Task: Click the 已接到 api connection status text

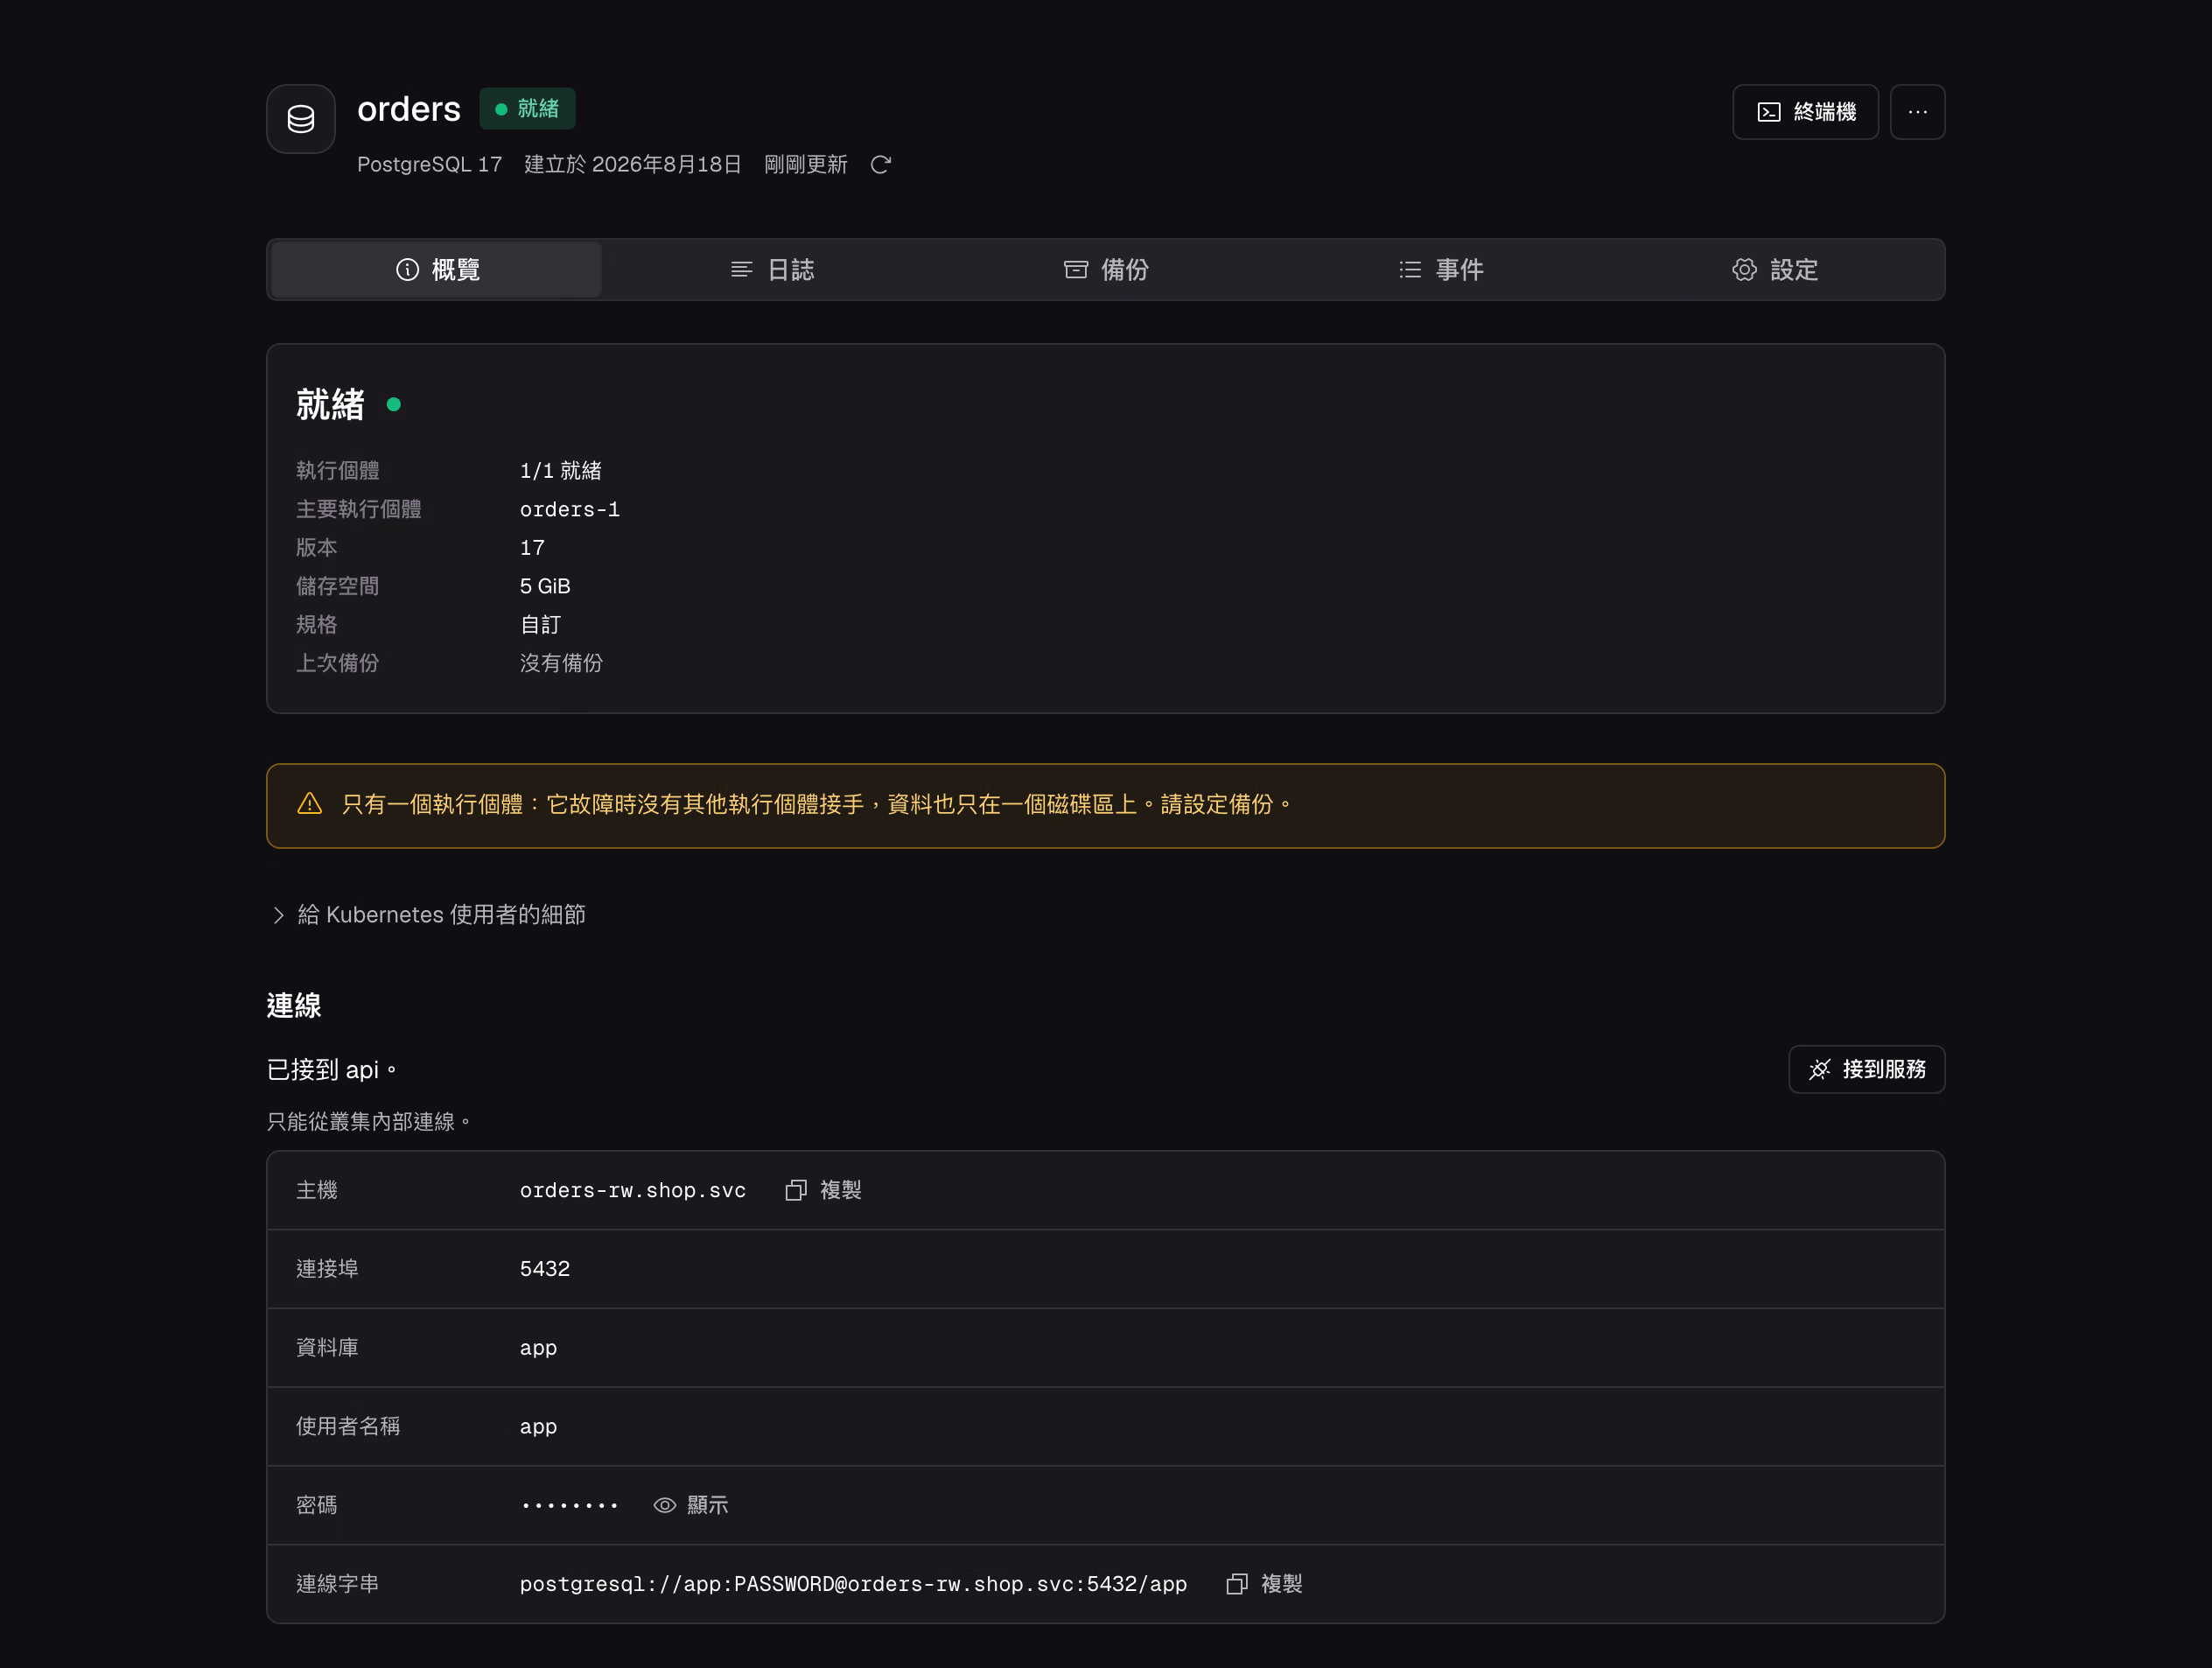Action: coord(332,1070)
